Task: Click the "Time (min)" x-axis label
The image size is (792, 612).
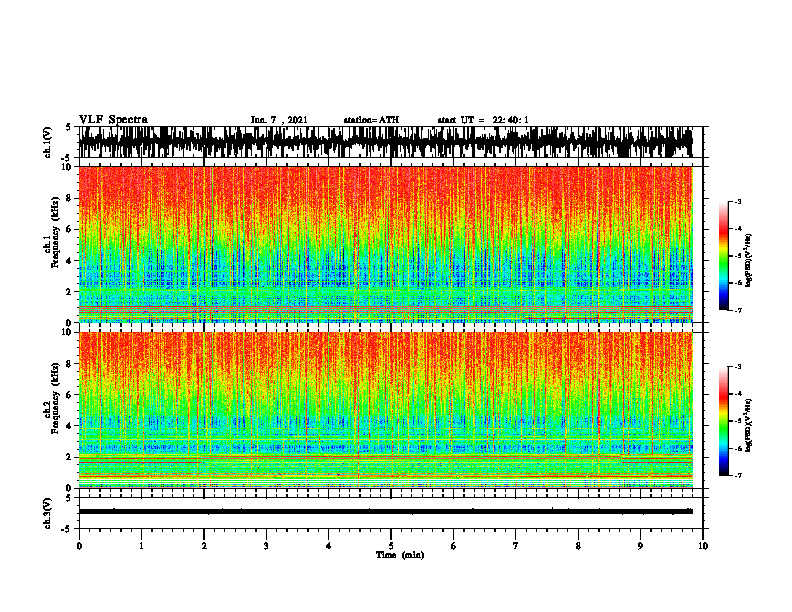Action: [x=400, y=555]
